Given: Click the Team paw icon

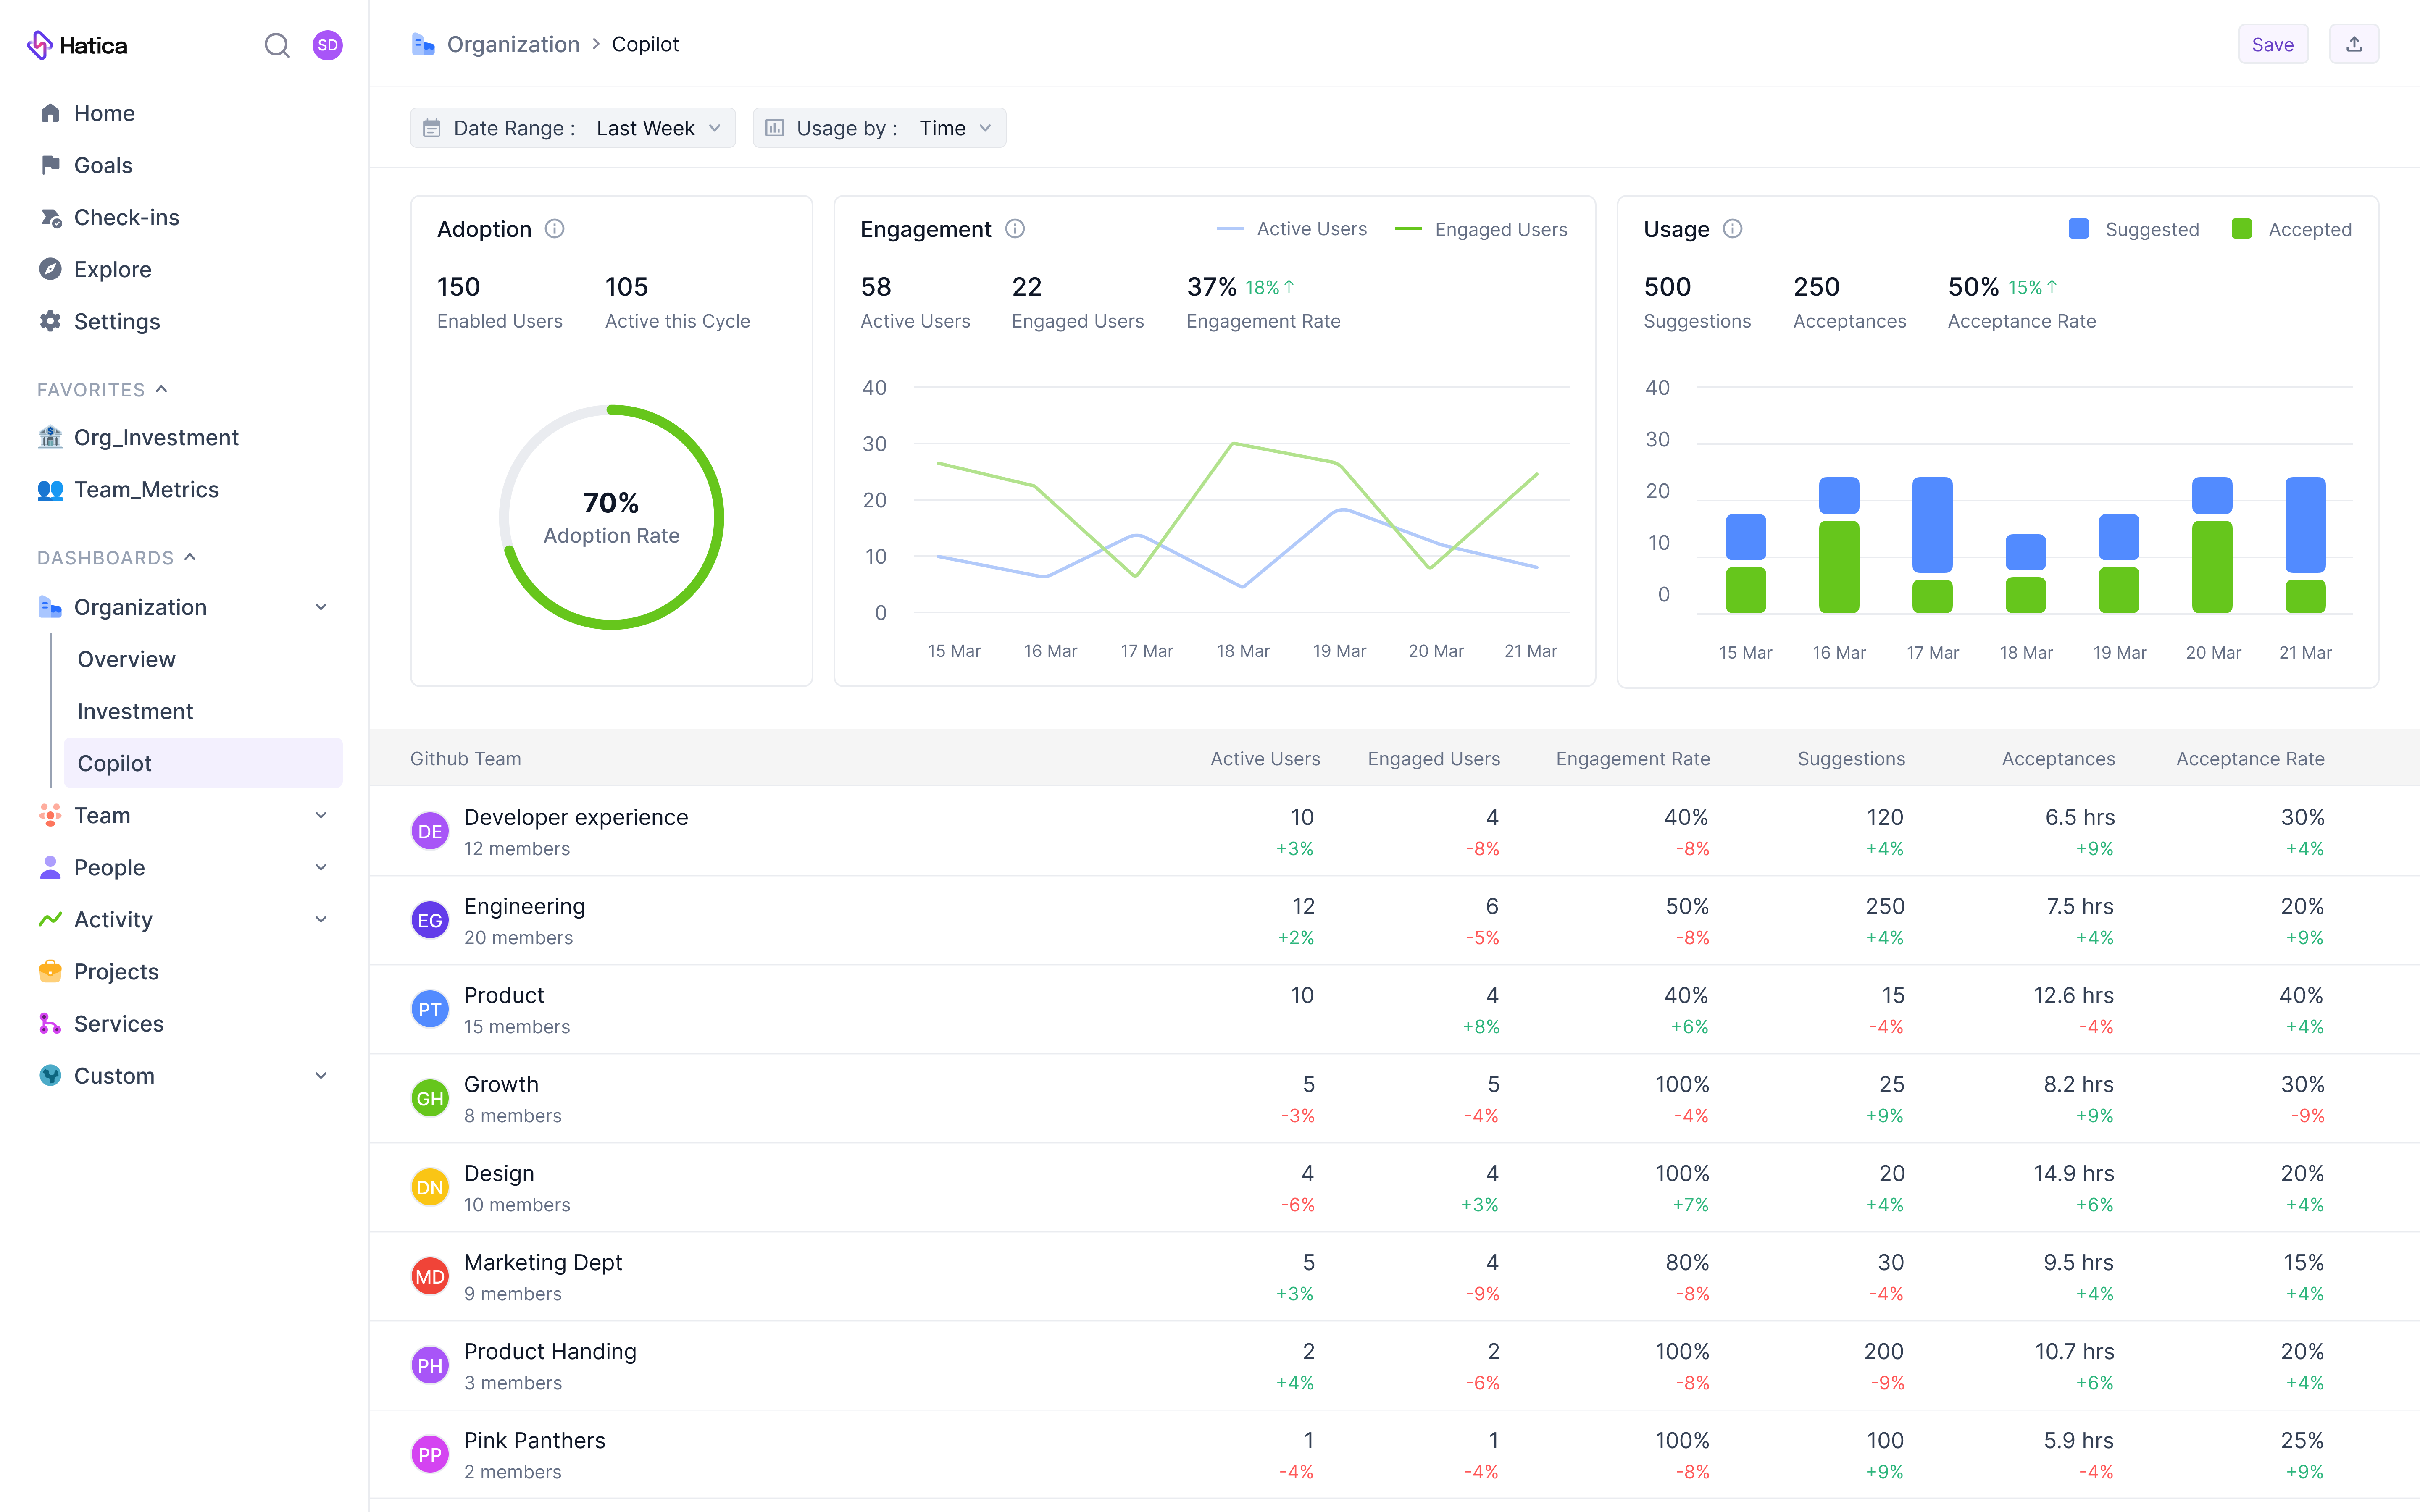Looking at the screenshot, I should pyautogui.click(x=50, y=815).
